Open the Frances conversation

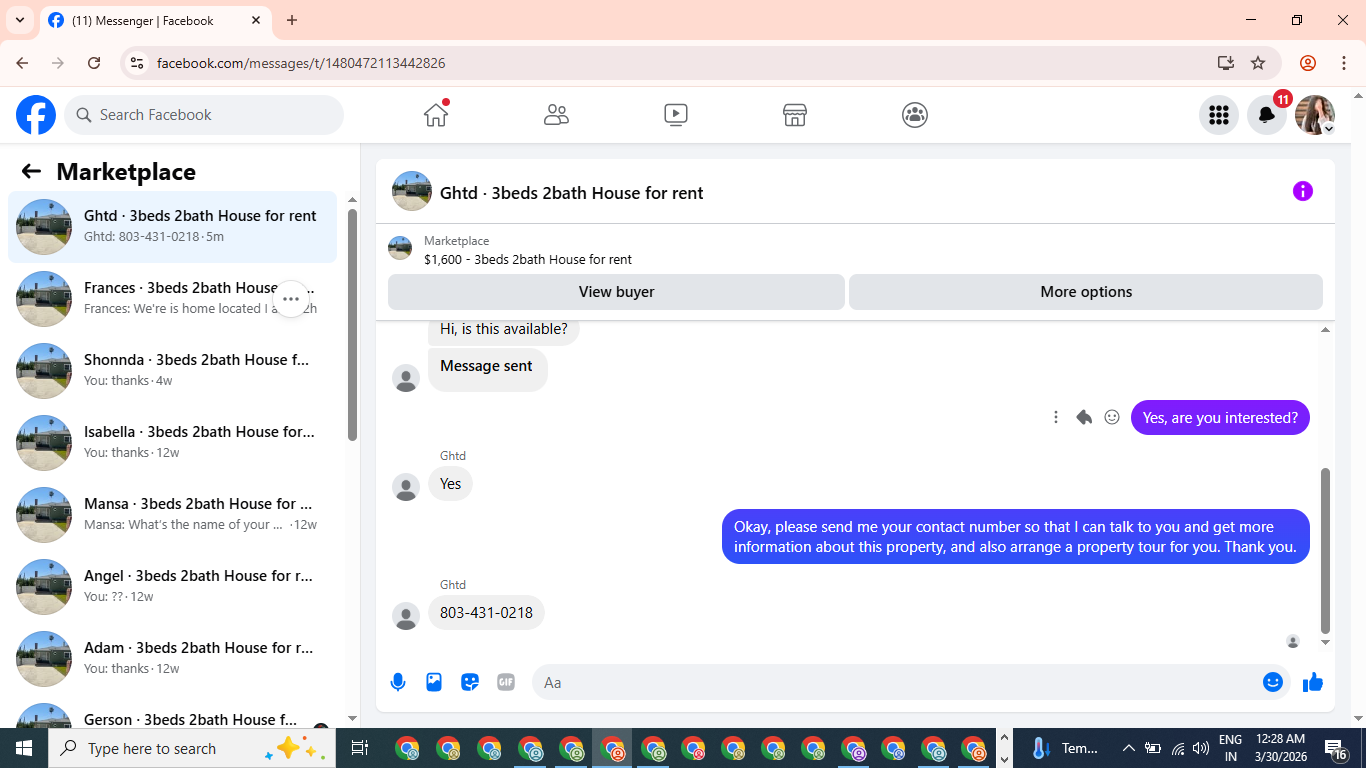tap(172, 299)
